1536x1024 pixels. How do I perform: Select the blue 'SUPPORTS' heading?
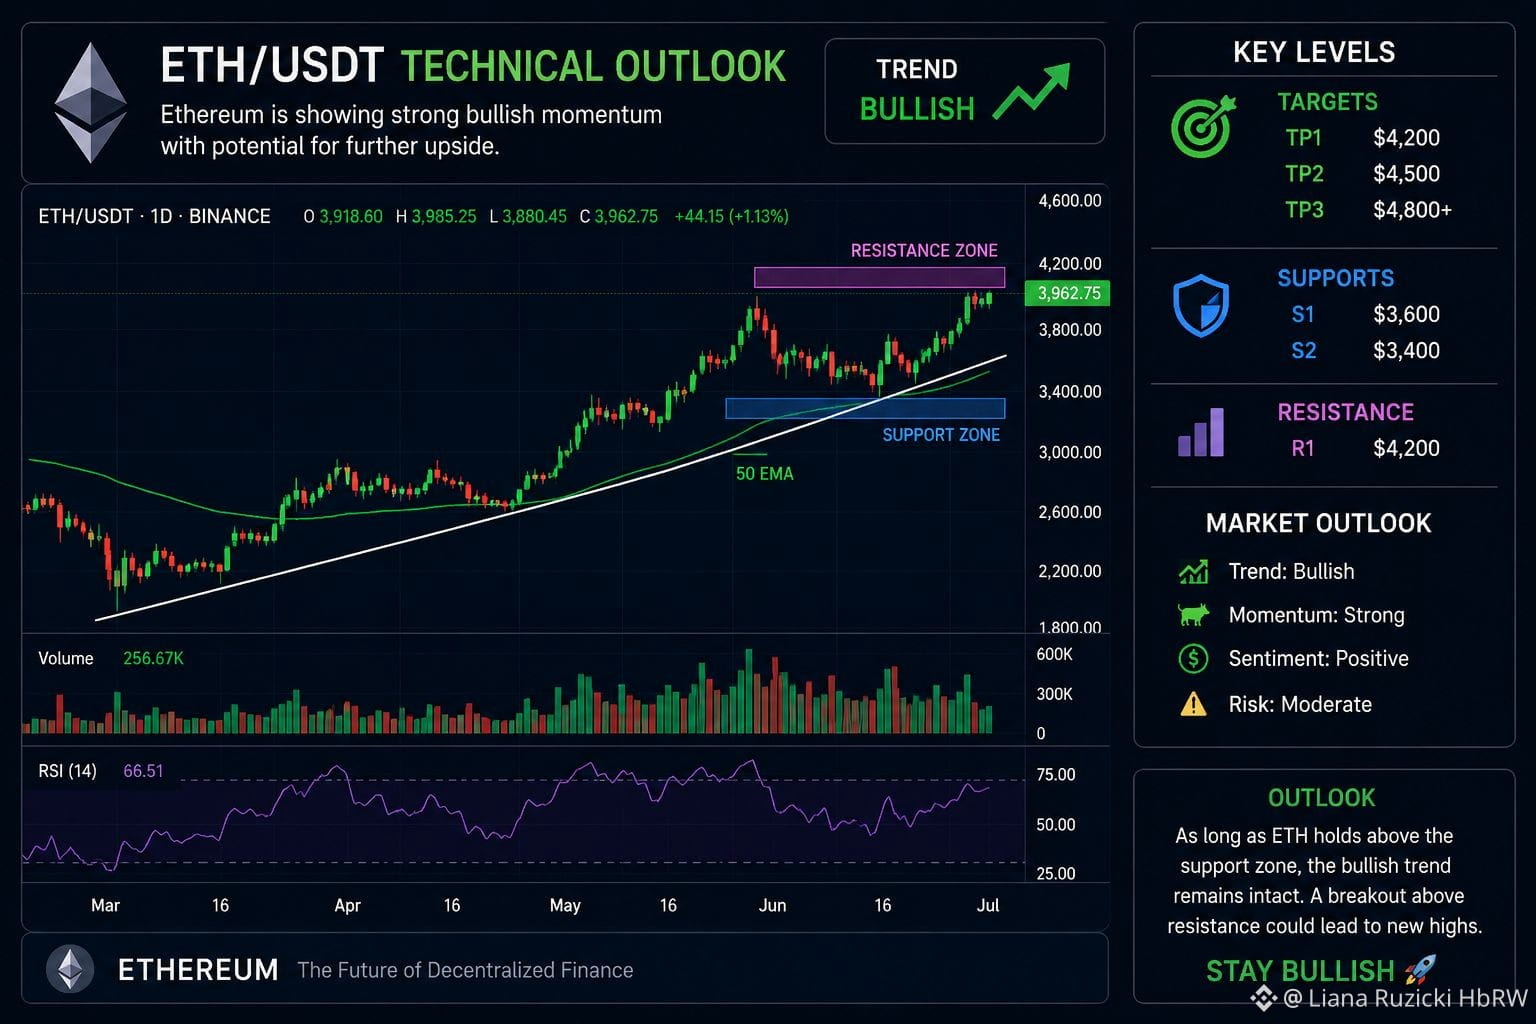pos(1335,278)
